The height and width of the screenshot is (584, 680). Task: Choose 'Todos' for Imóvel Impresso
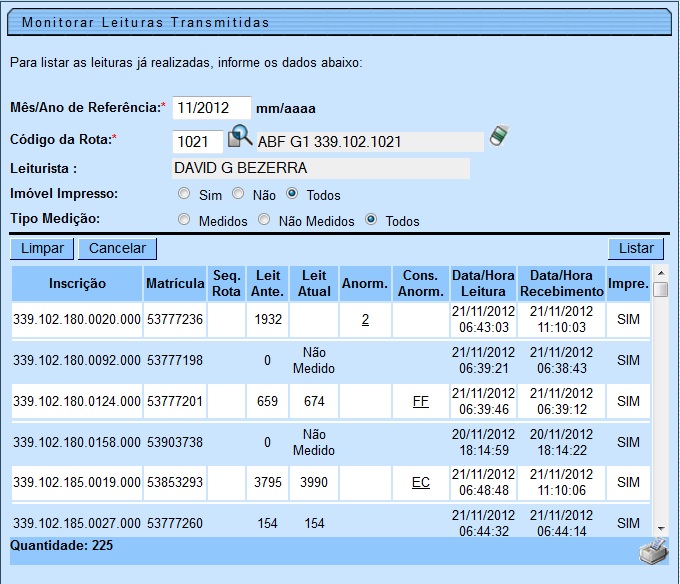292,195
